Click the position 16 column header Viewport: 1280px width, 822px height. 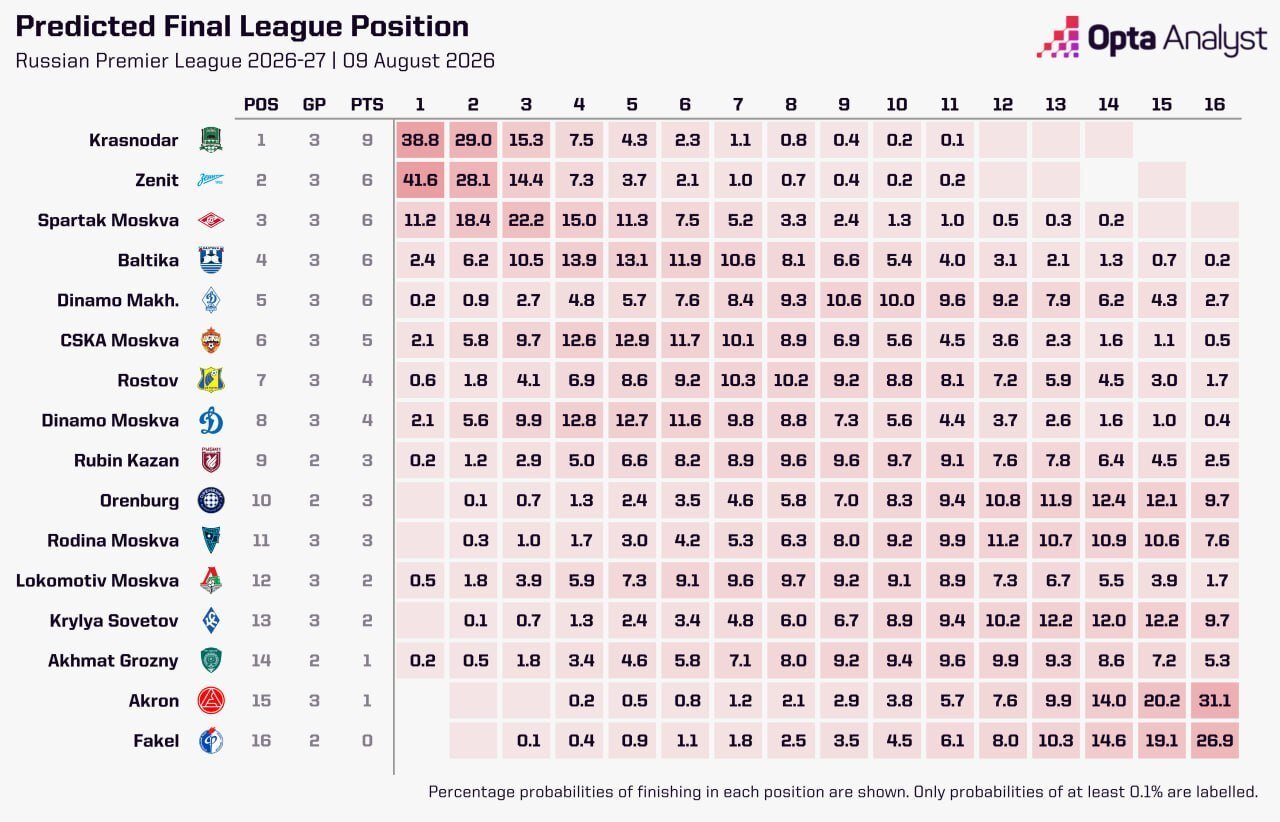click(x=1214, y=104)
